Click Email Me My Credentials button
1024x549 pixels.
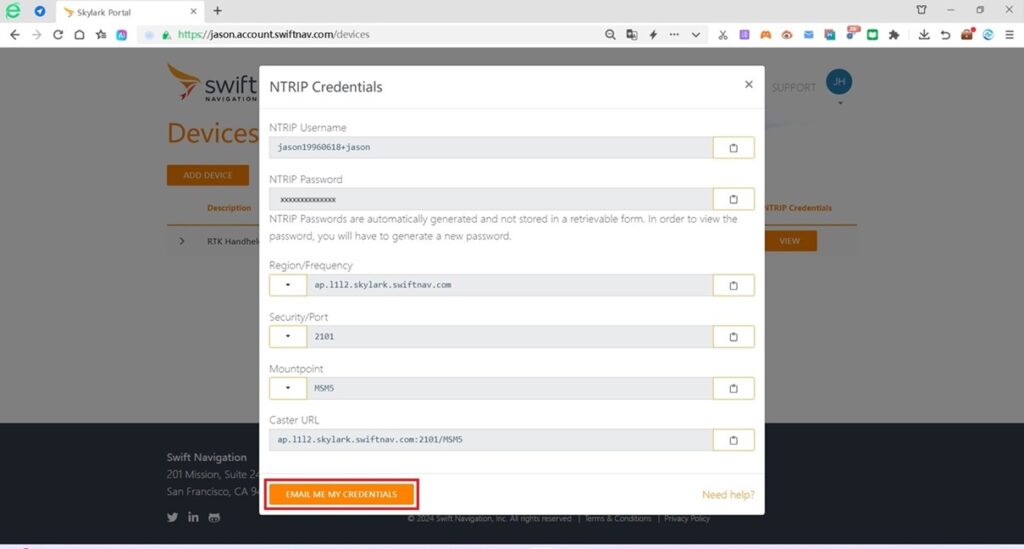tap(341, 494)
